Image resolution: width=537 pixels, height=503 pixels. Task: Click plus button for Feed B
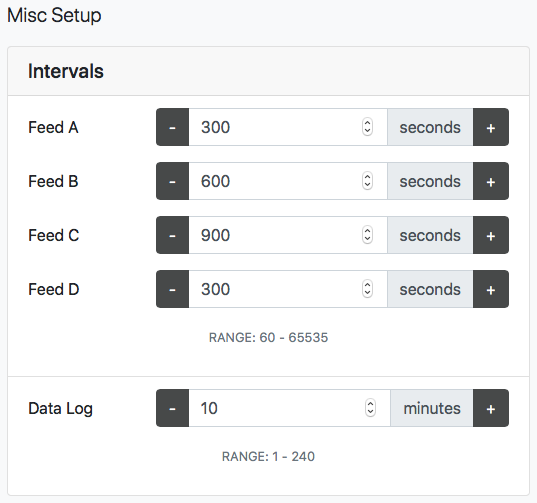point(491,181)
